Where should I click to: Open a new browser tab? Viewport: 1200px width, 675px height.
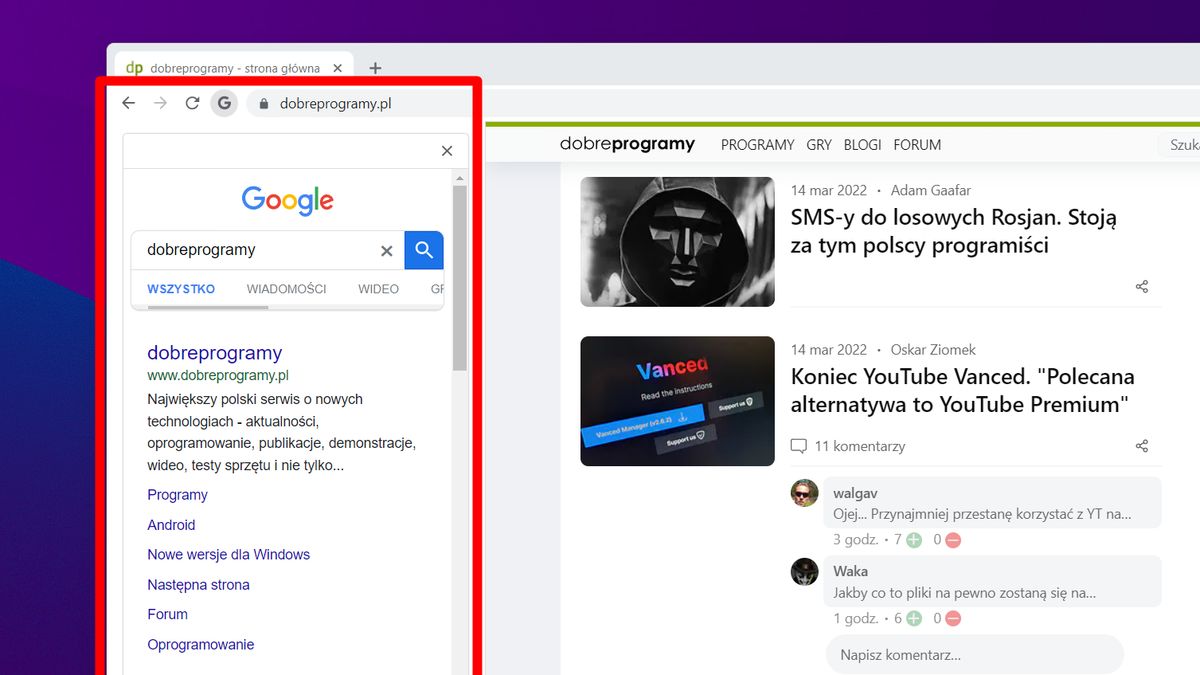pyautogui.click(x=375, y=68)
